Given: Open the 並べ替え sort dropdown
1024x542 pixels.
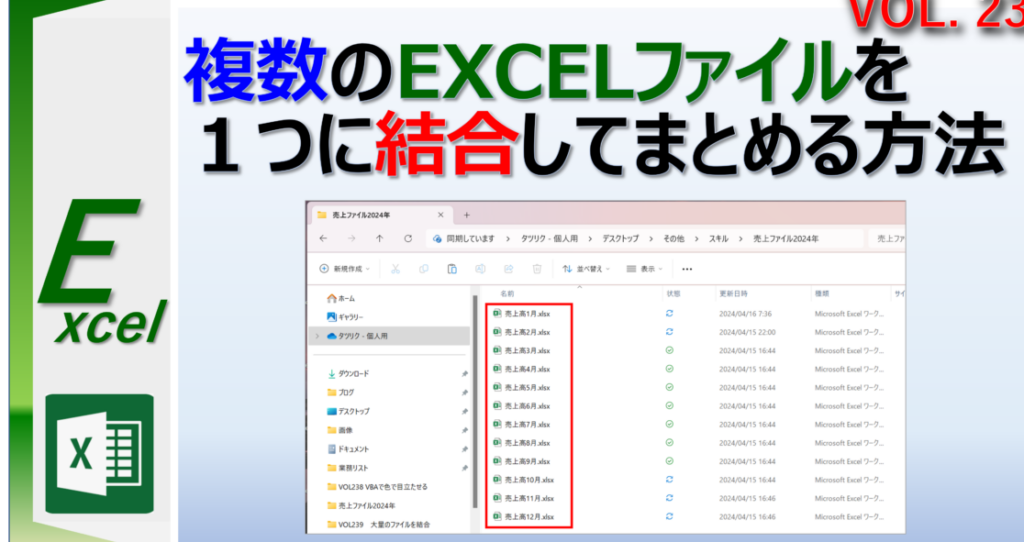Looking at the screenshot, I should [586, 269].
